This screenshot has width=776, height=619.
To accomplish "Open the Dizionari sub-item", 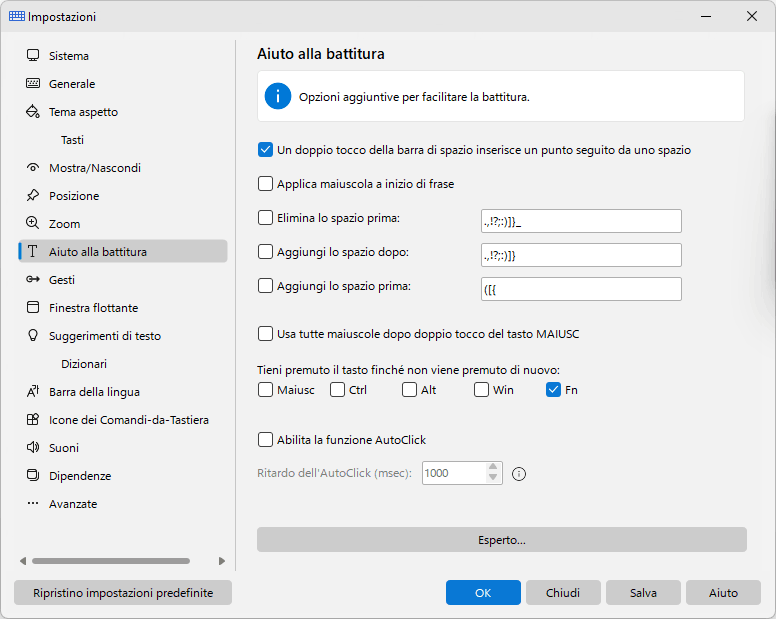I will [x=84, y=364].
